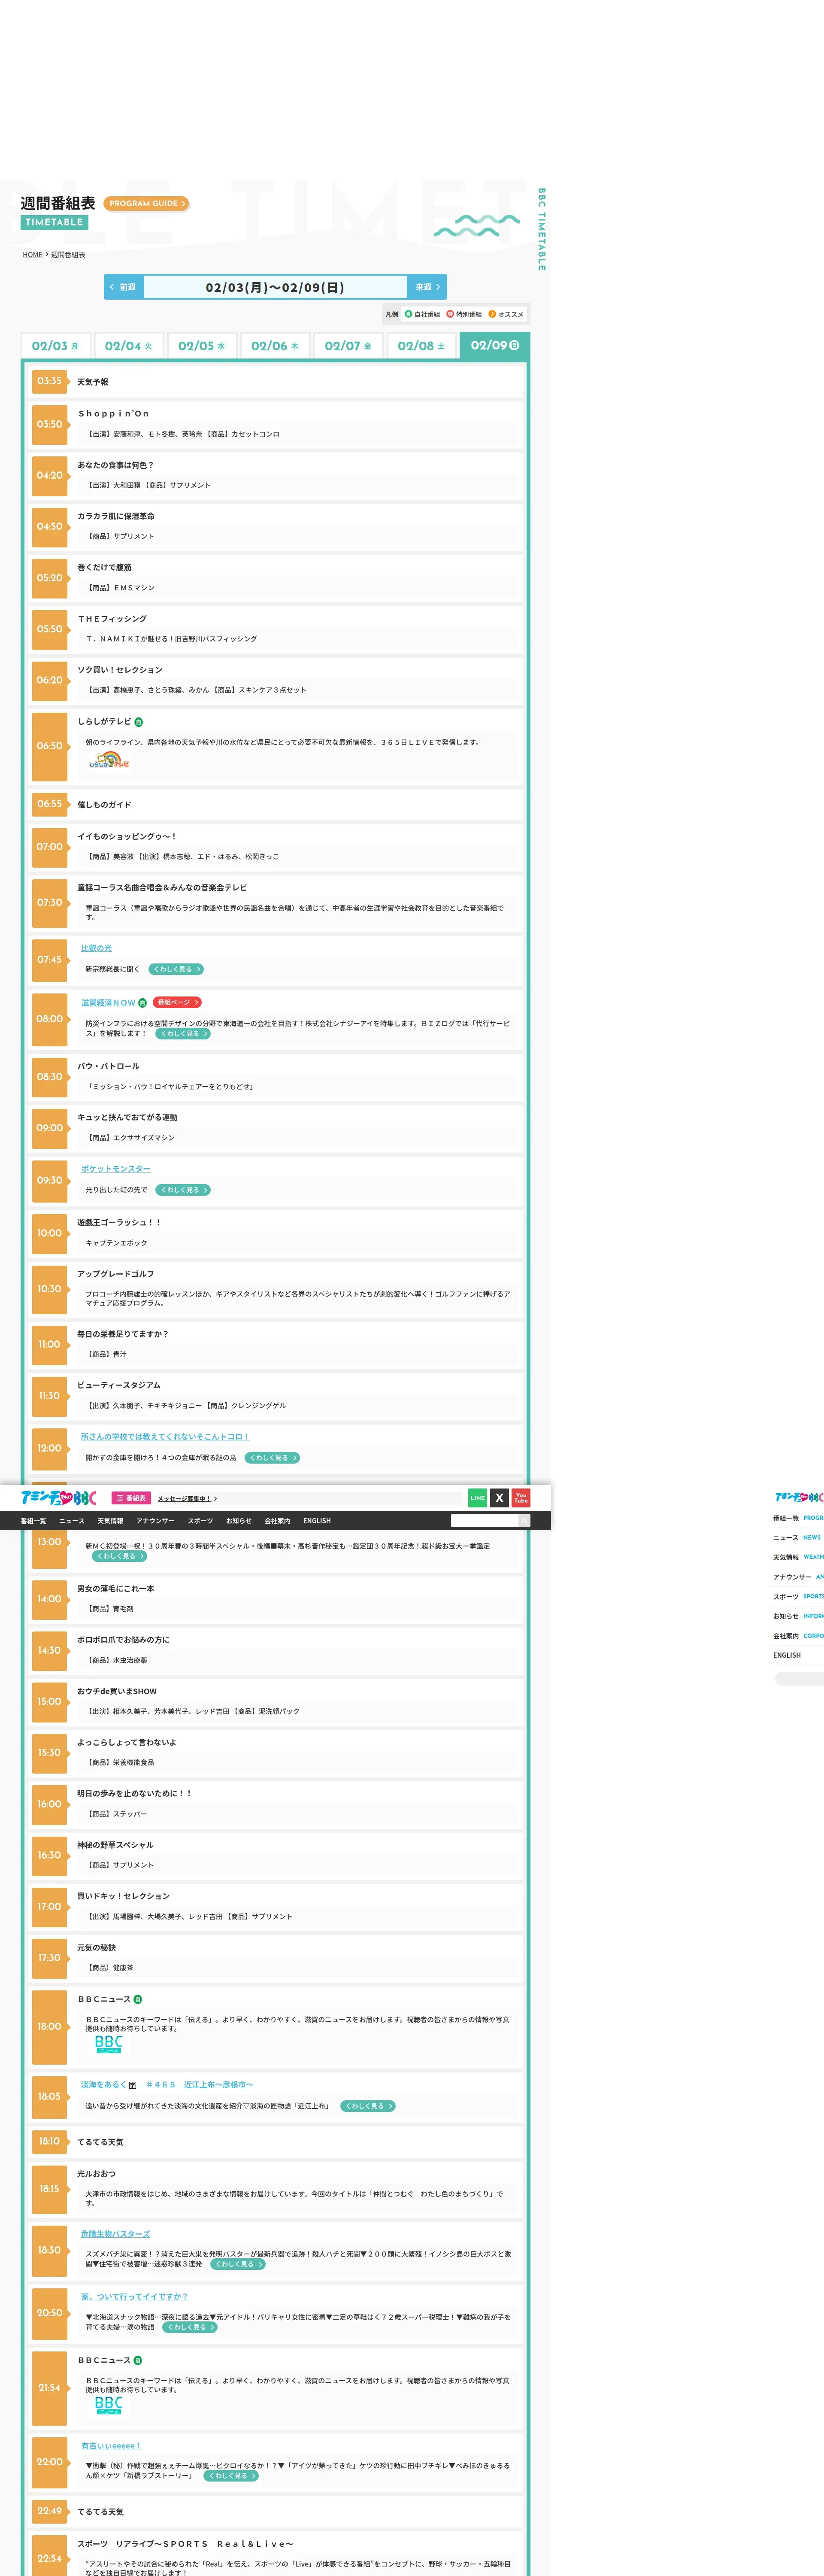Image resolution: width=824 pixels, height=2576 pixels.
Task: Click くわしく見る for 有吉ぃぃeeeee!
Action: 231,2476
